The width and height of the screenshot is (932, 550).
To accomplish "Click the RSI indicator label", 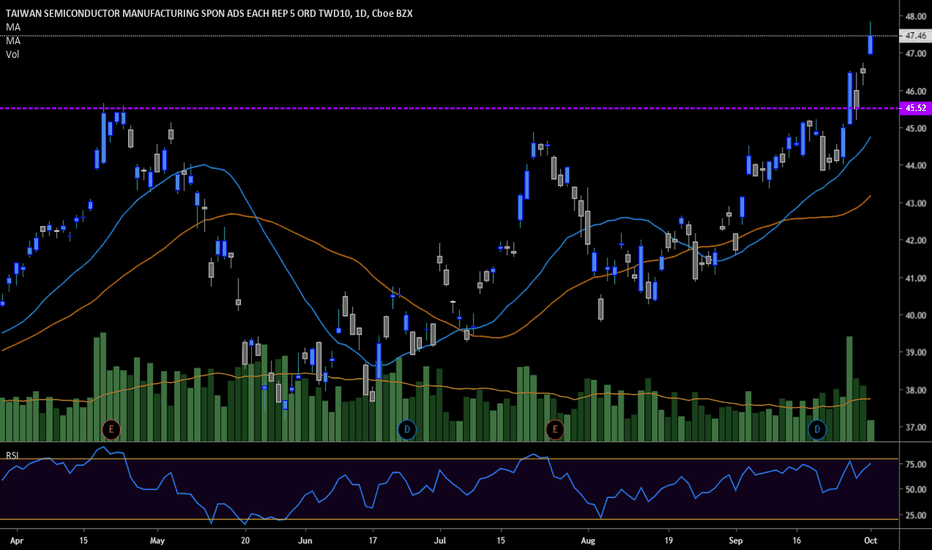I will tap(12, 455).
